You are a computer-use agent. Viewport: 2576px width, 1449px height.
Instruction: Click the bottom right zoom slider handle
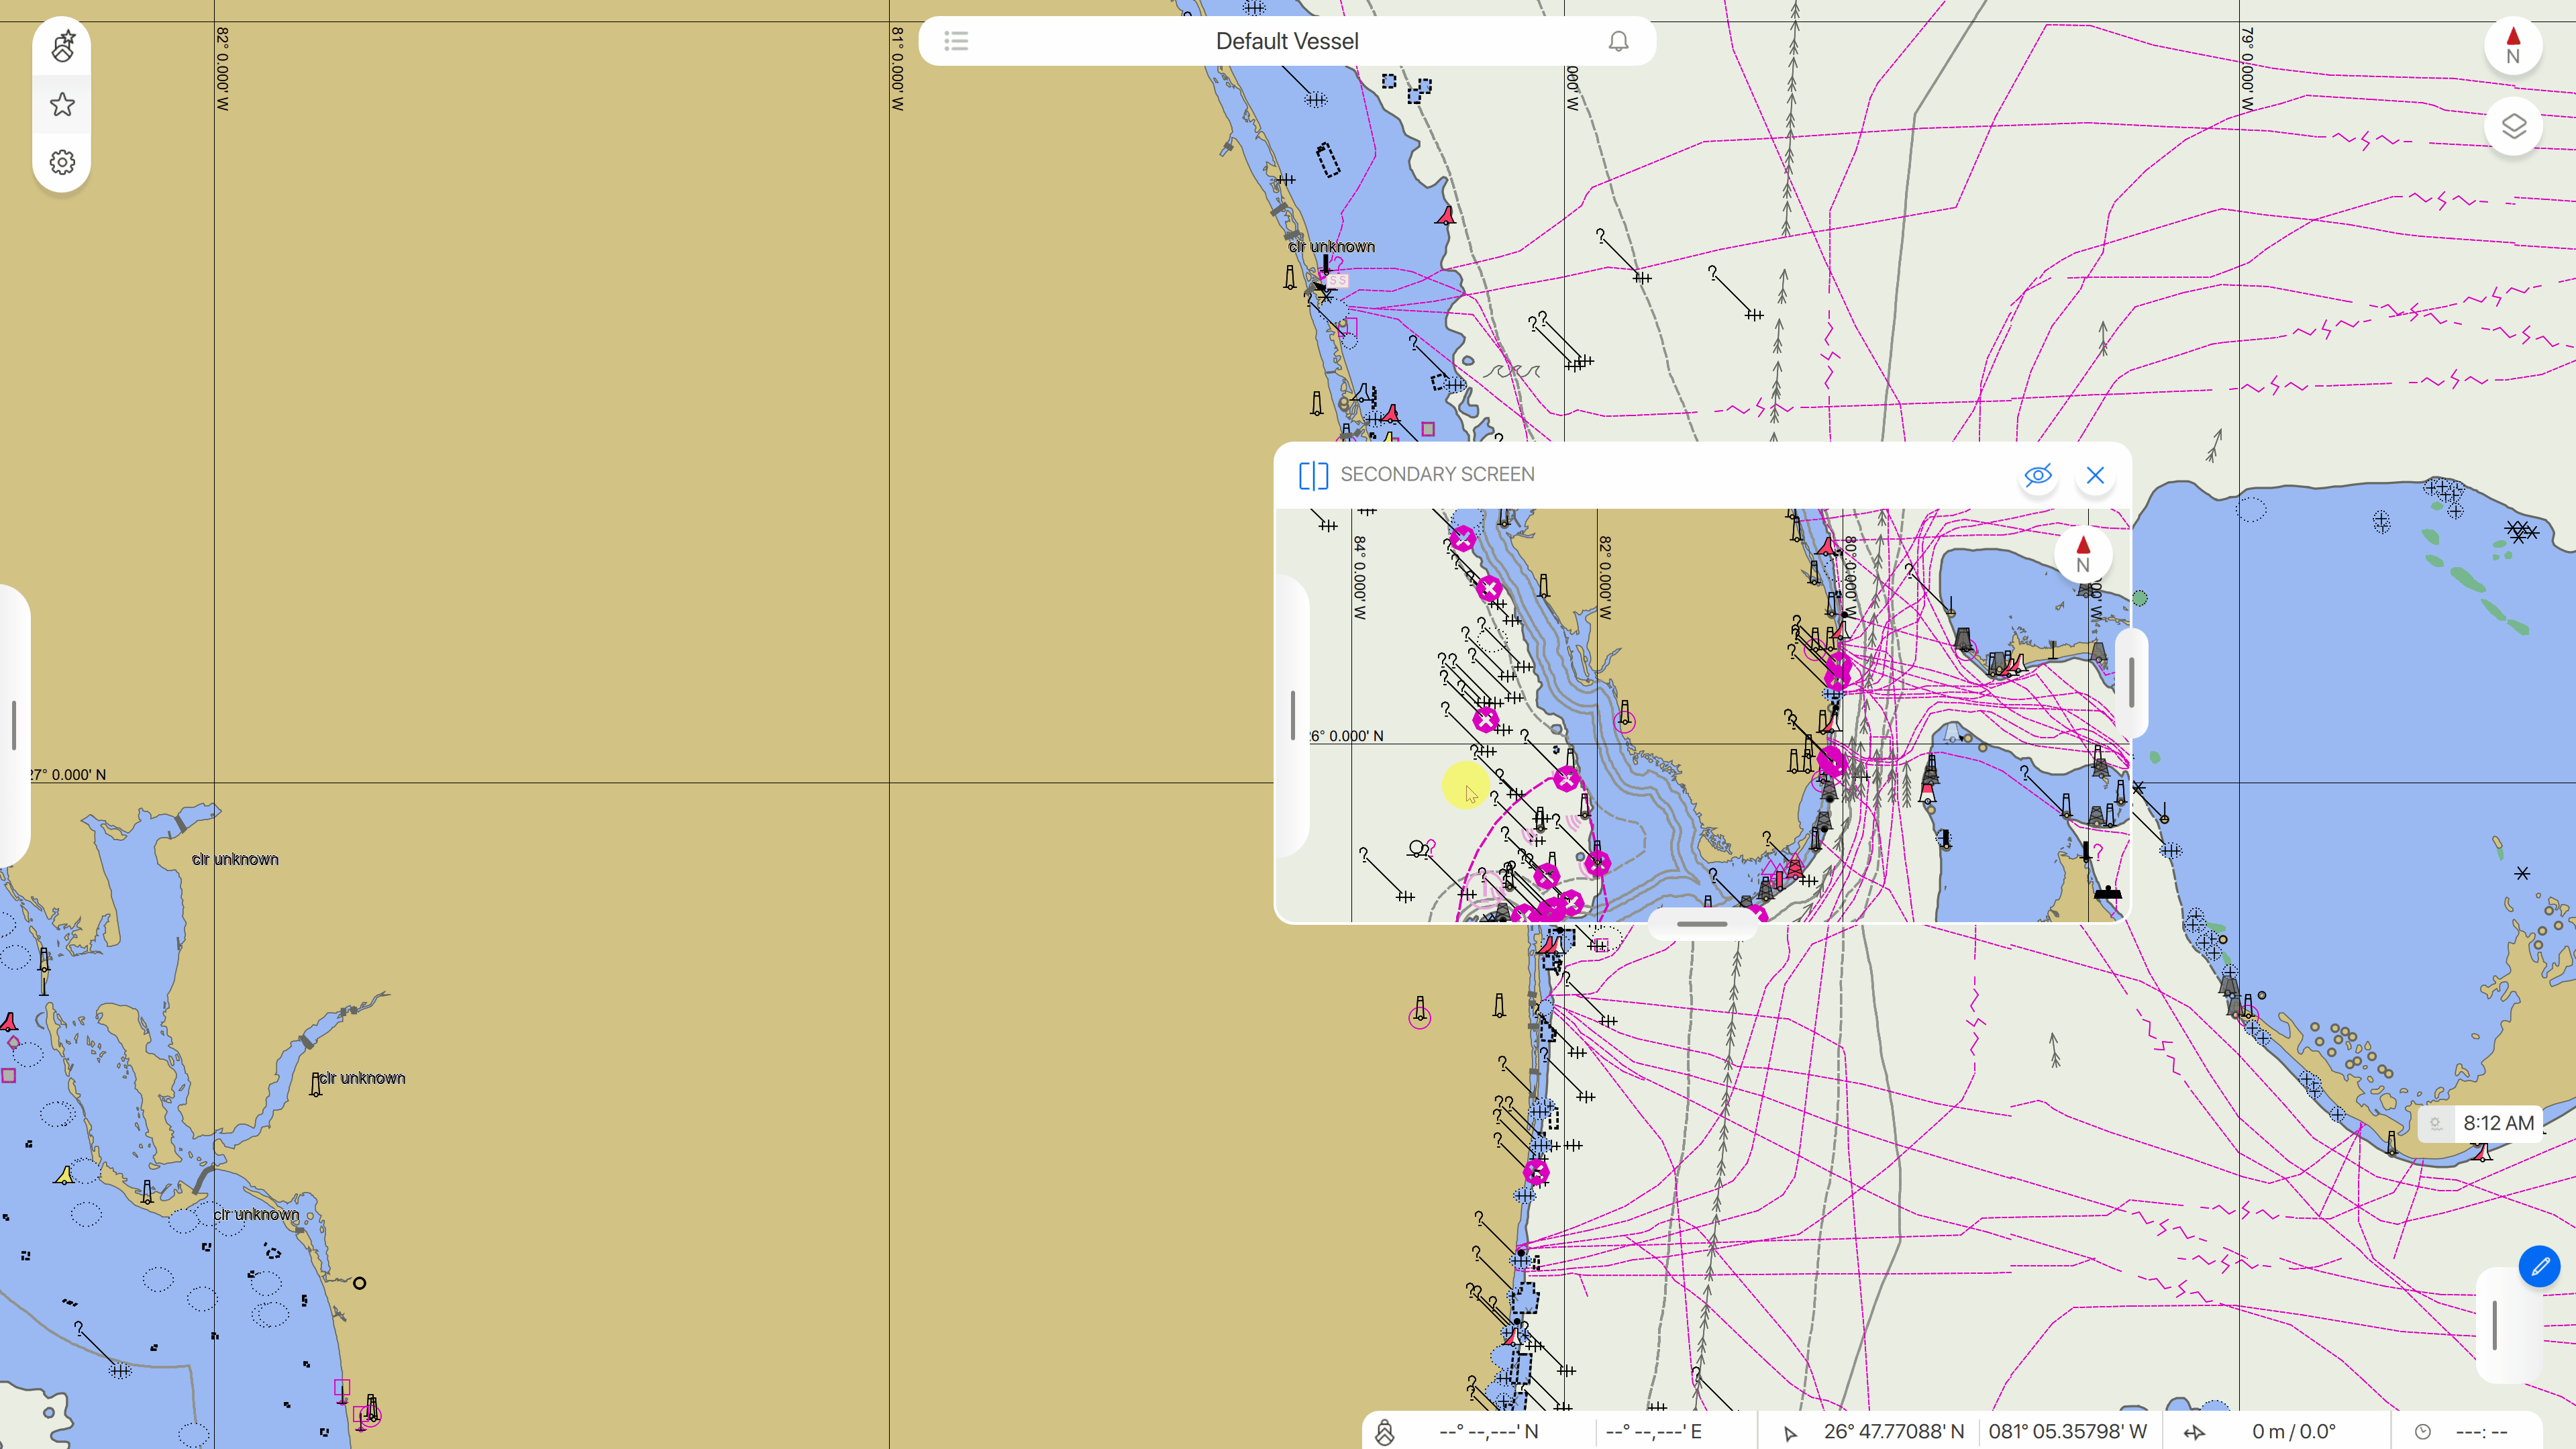tap(2495, 1325)
